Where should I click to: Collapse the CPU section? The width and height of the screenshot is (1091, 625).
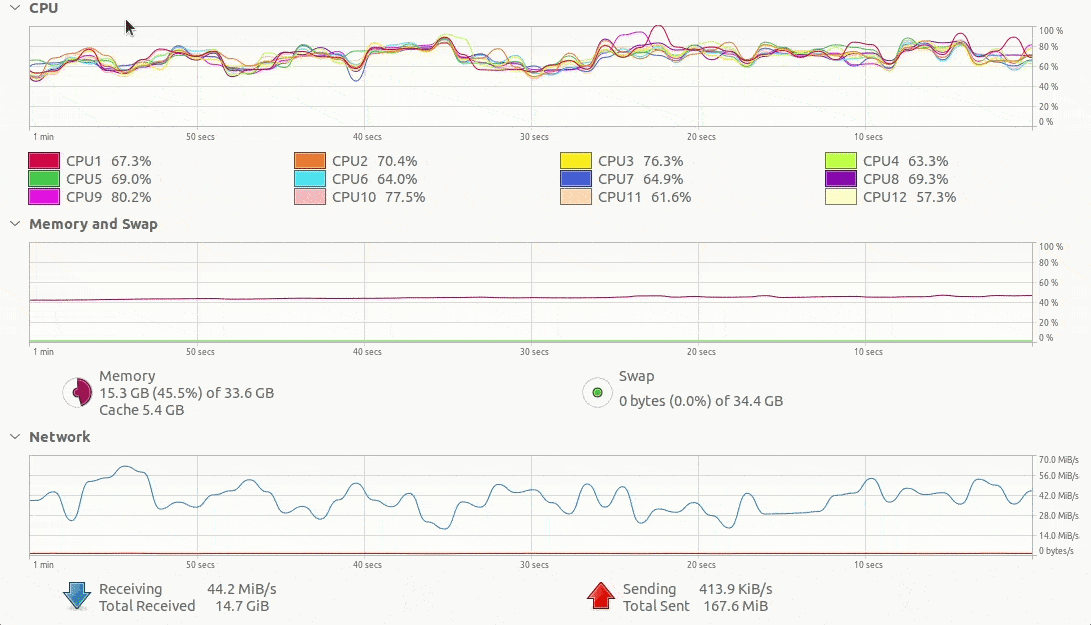(14, 8)
